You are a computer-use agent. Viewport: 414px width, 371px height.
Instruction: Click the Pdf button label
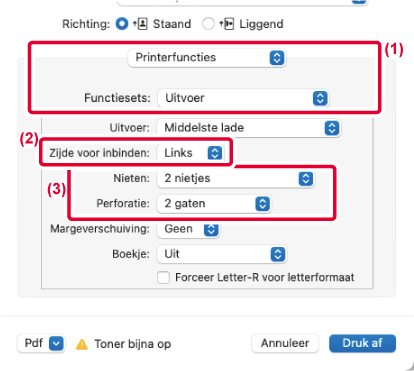click(34, 343)
